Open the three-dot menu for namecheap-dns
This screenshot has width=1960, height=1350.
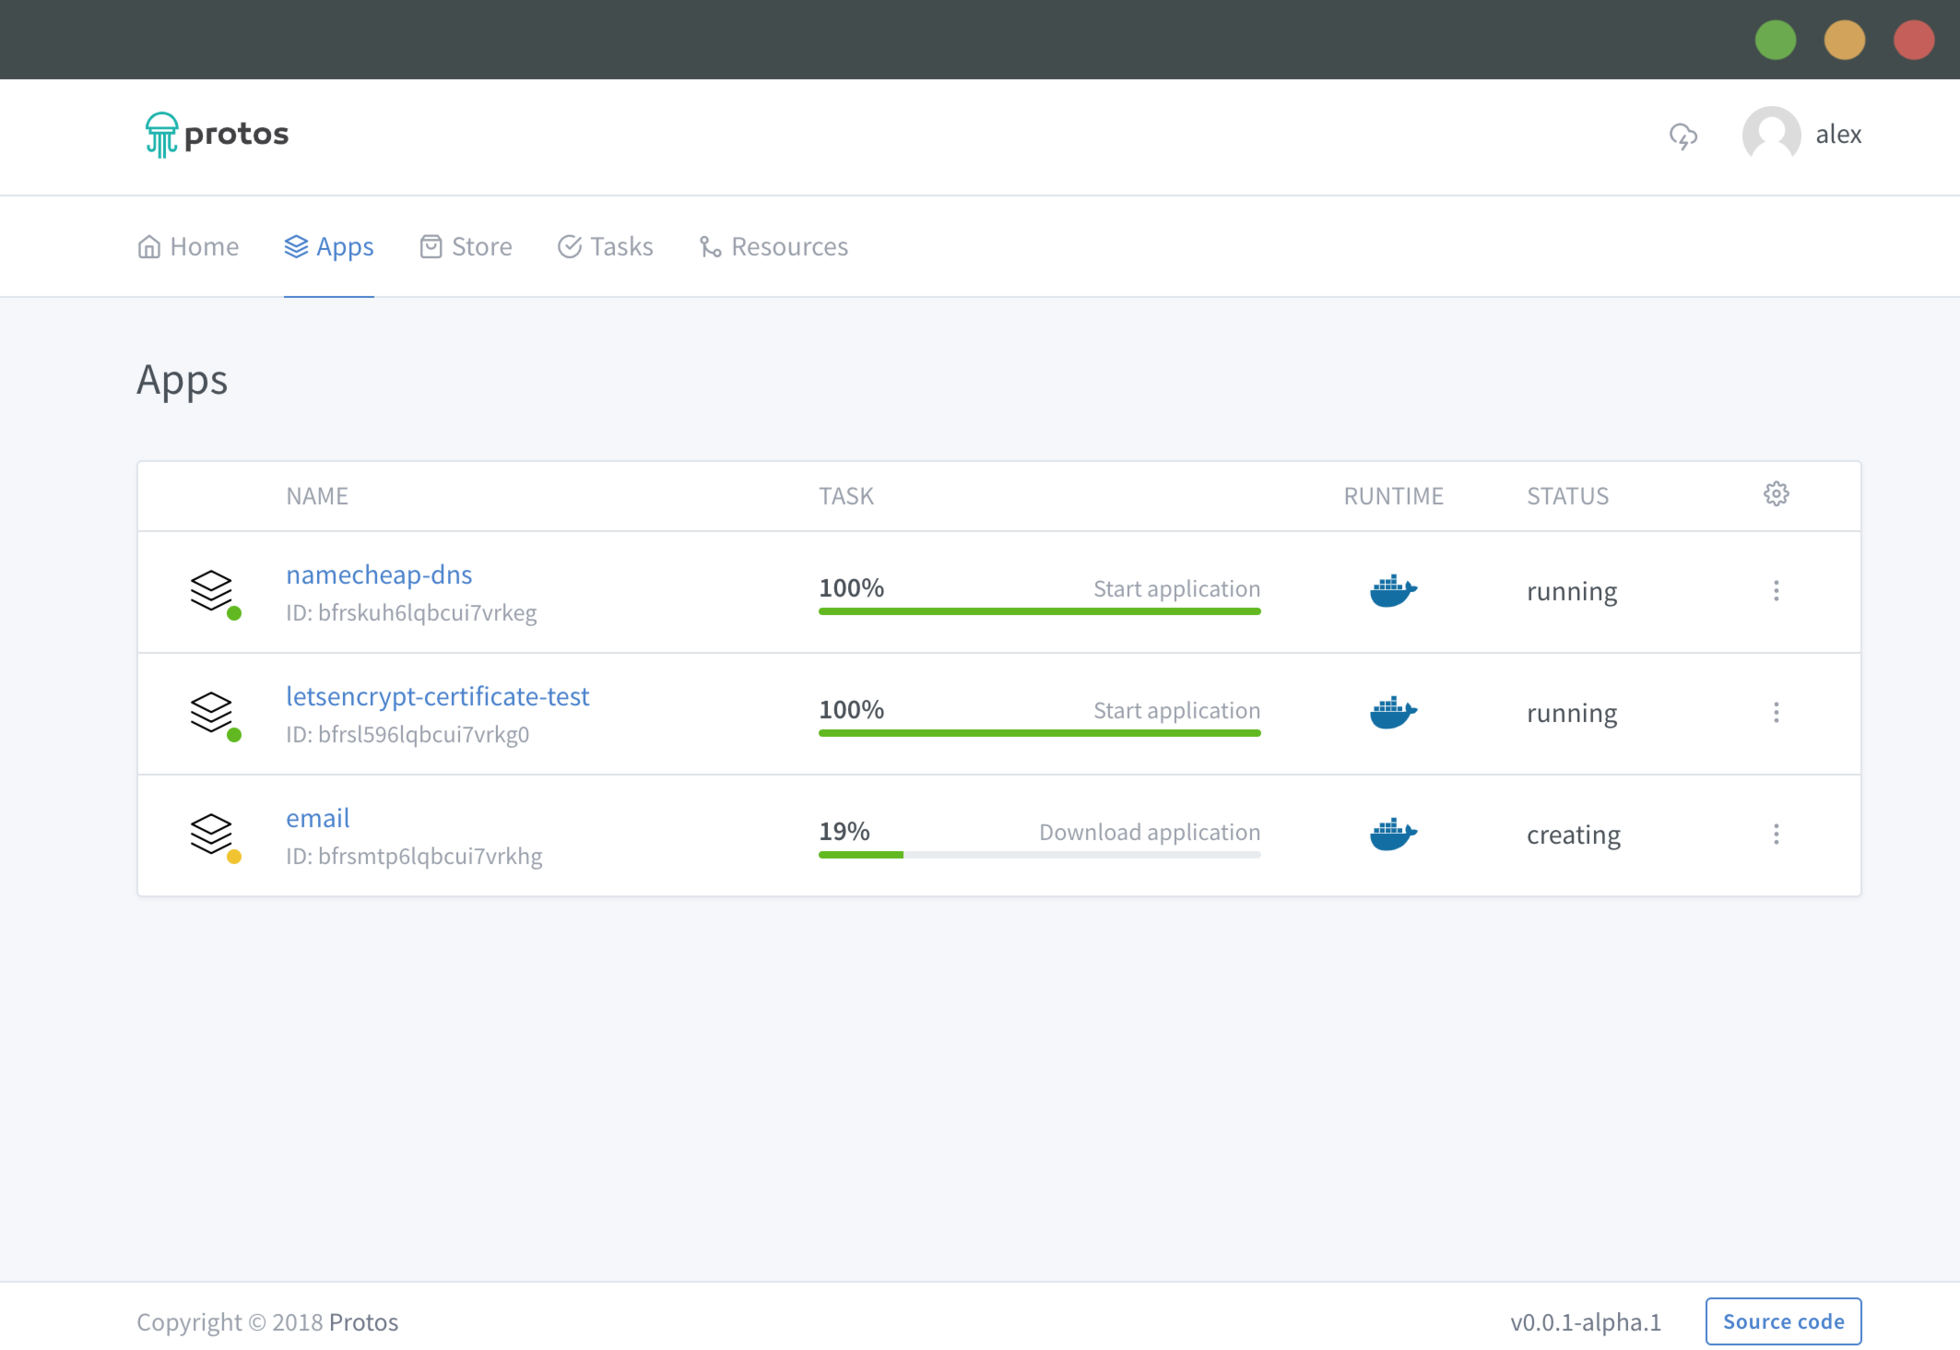point(1776,591)
